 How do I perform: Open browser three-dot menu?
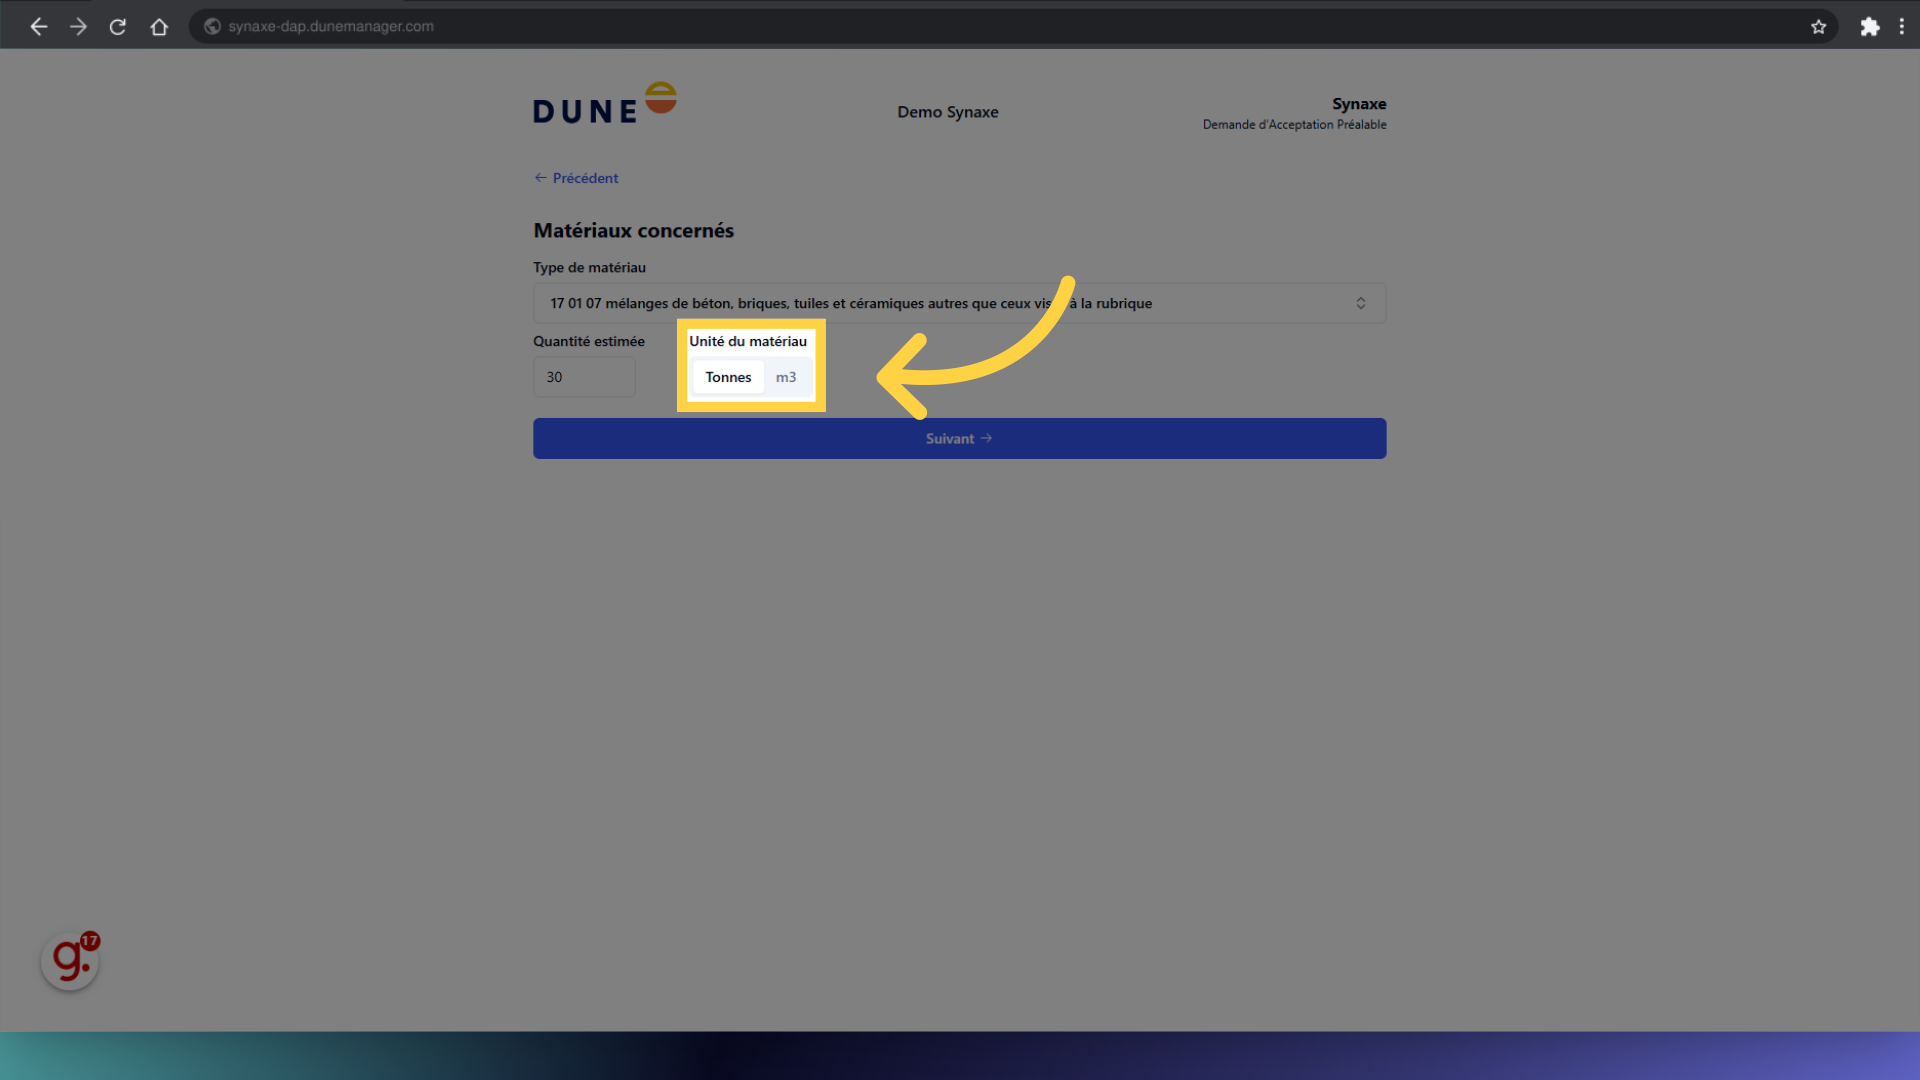click(x=1902, y=27)
